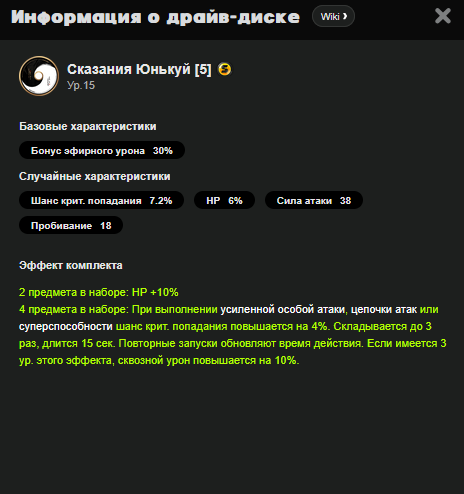464x494 pixels.
Task: Click the 2 предмета в наборе bonus text
Action: pyautogui.click(x=99, y=292)
